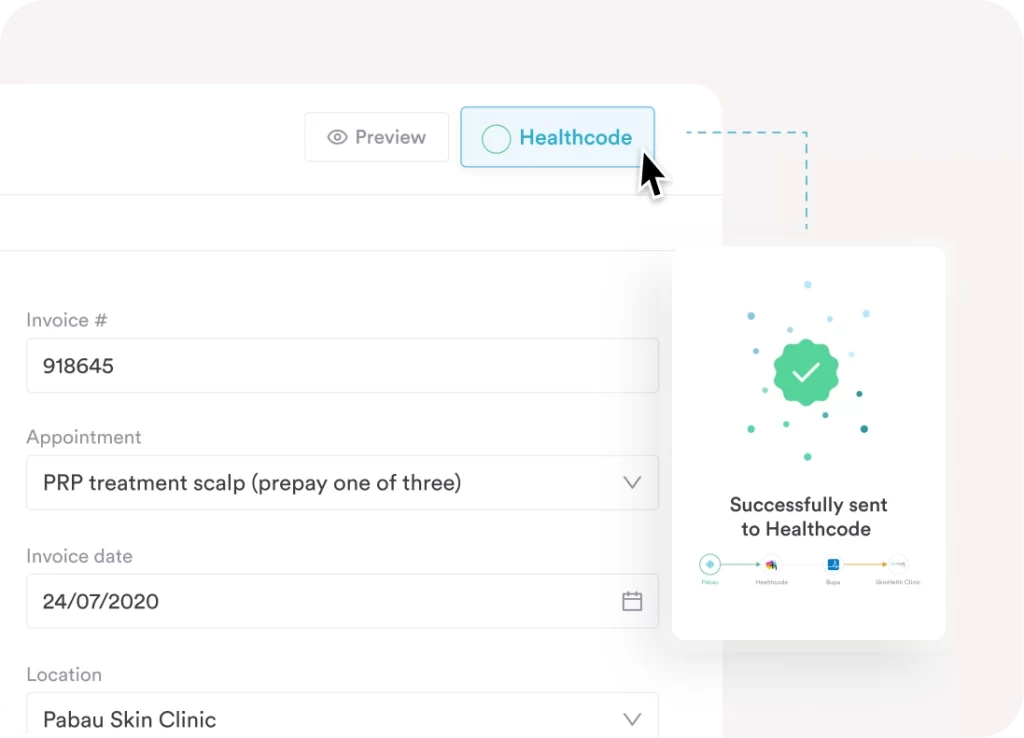This screenshot has height=738, width=1024.
Task: Expand the Appointment dropdown chevron
Action: [x=632, y=482]
